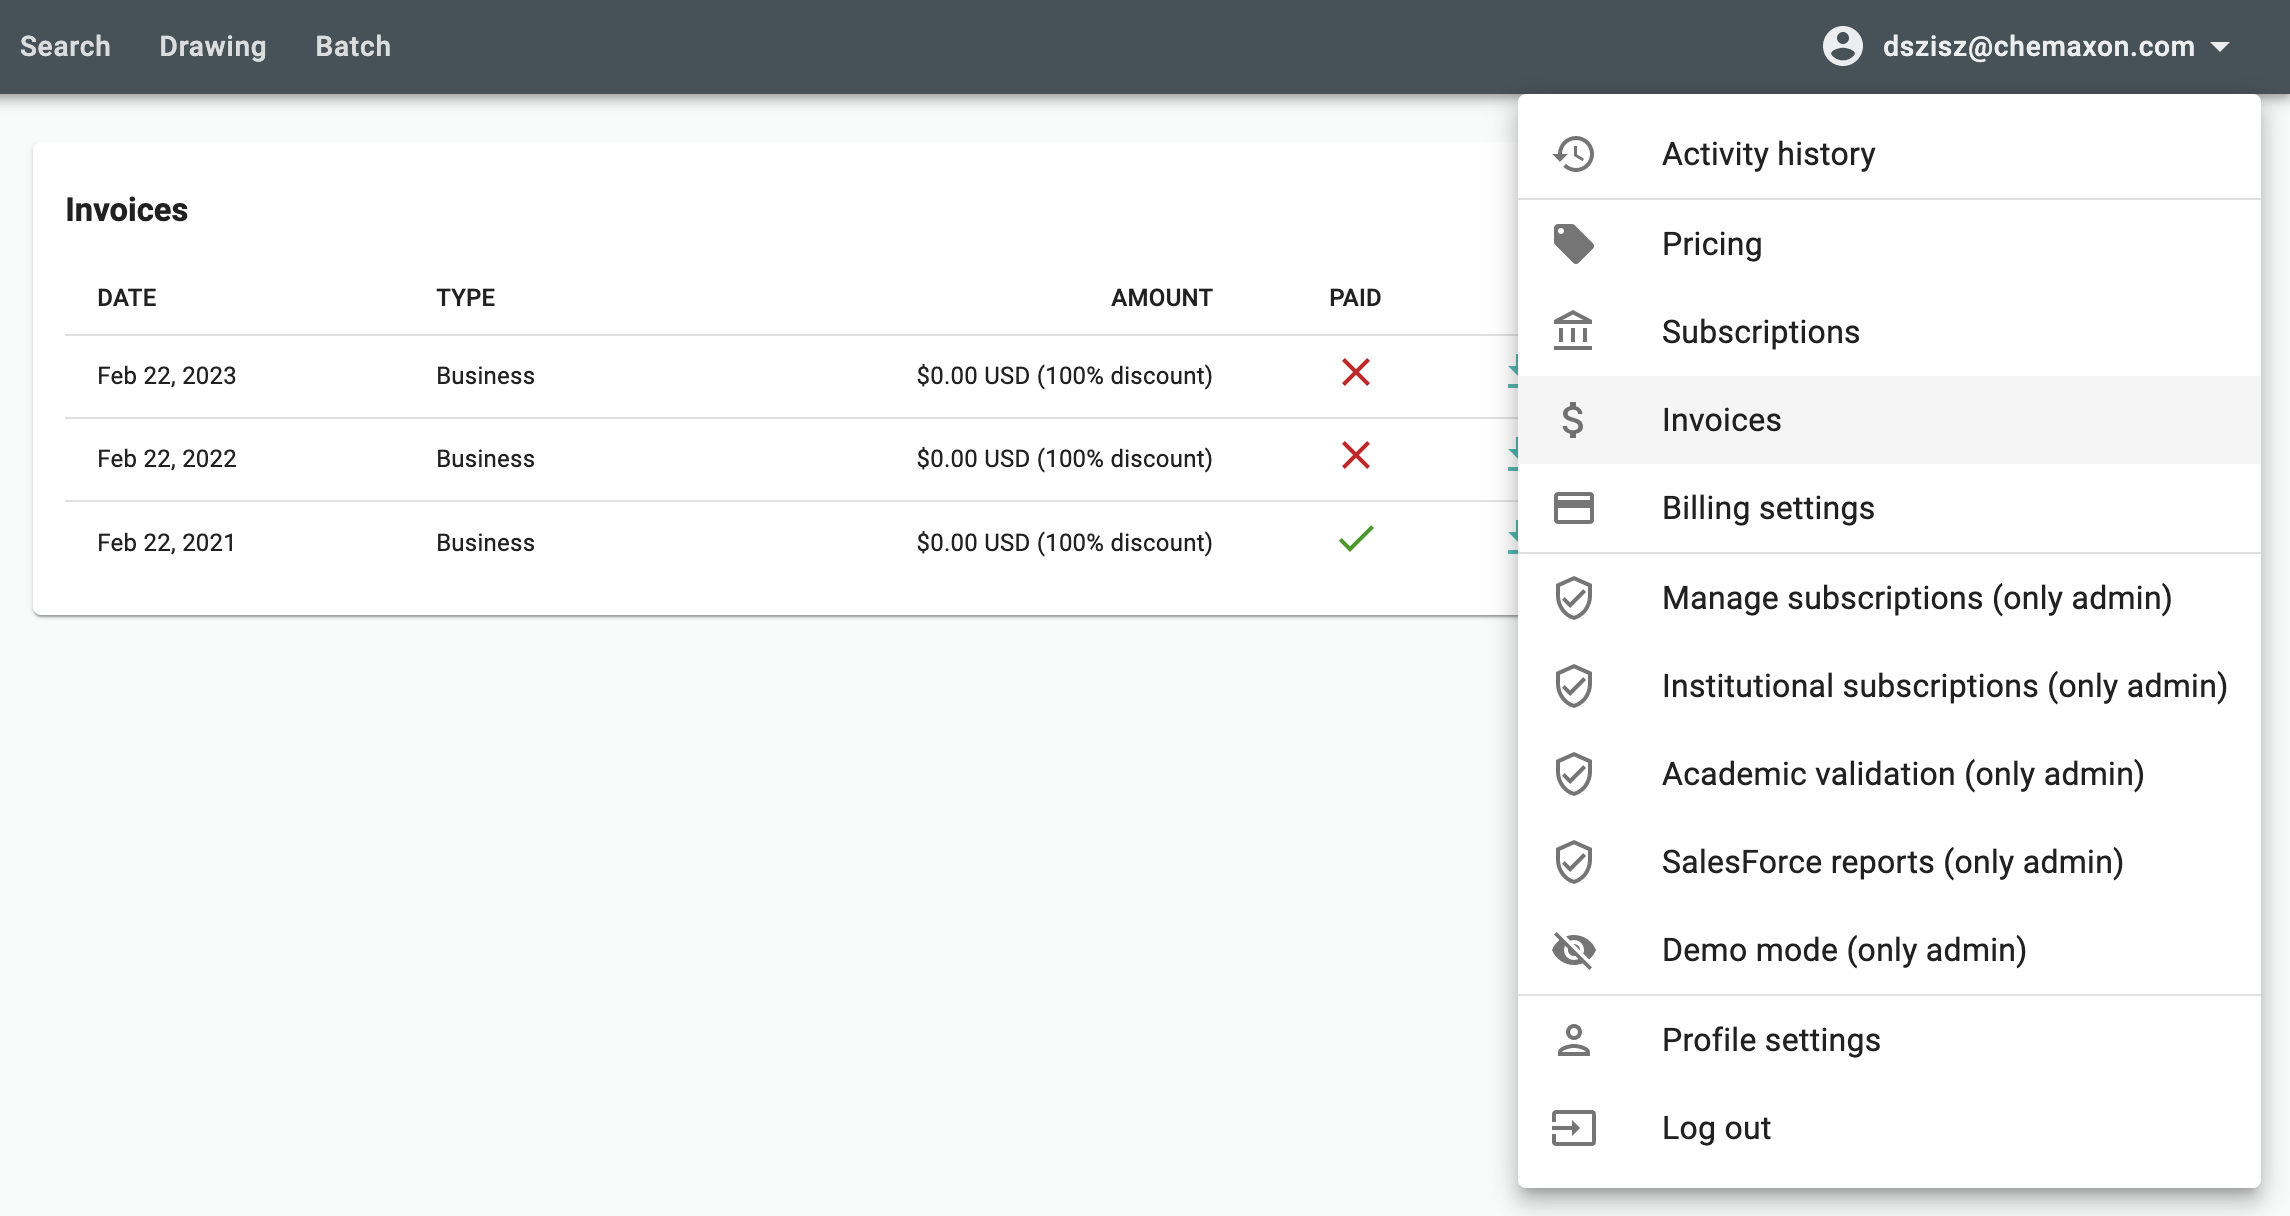Screen dimensions: 2290x1216
Task: Open the Drawing page
Action: (x=213, y=46)
